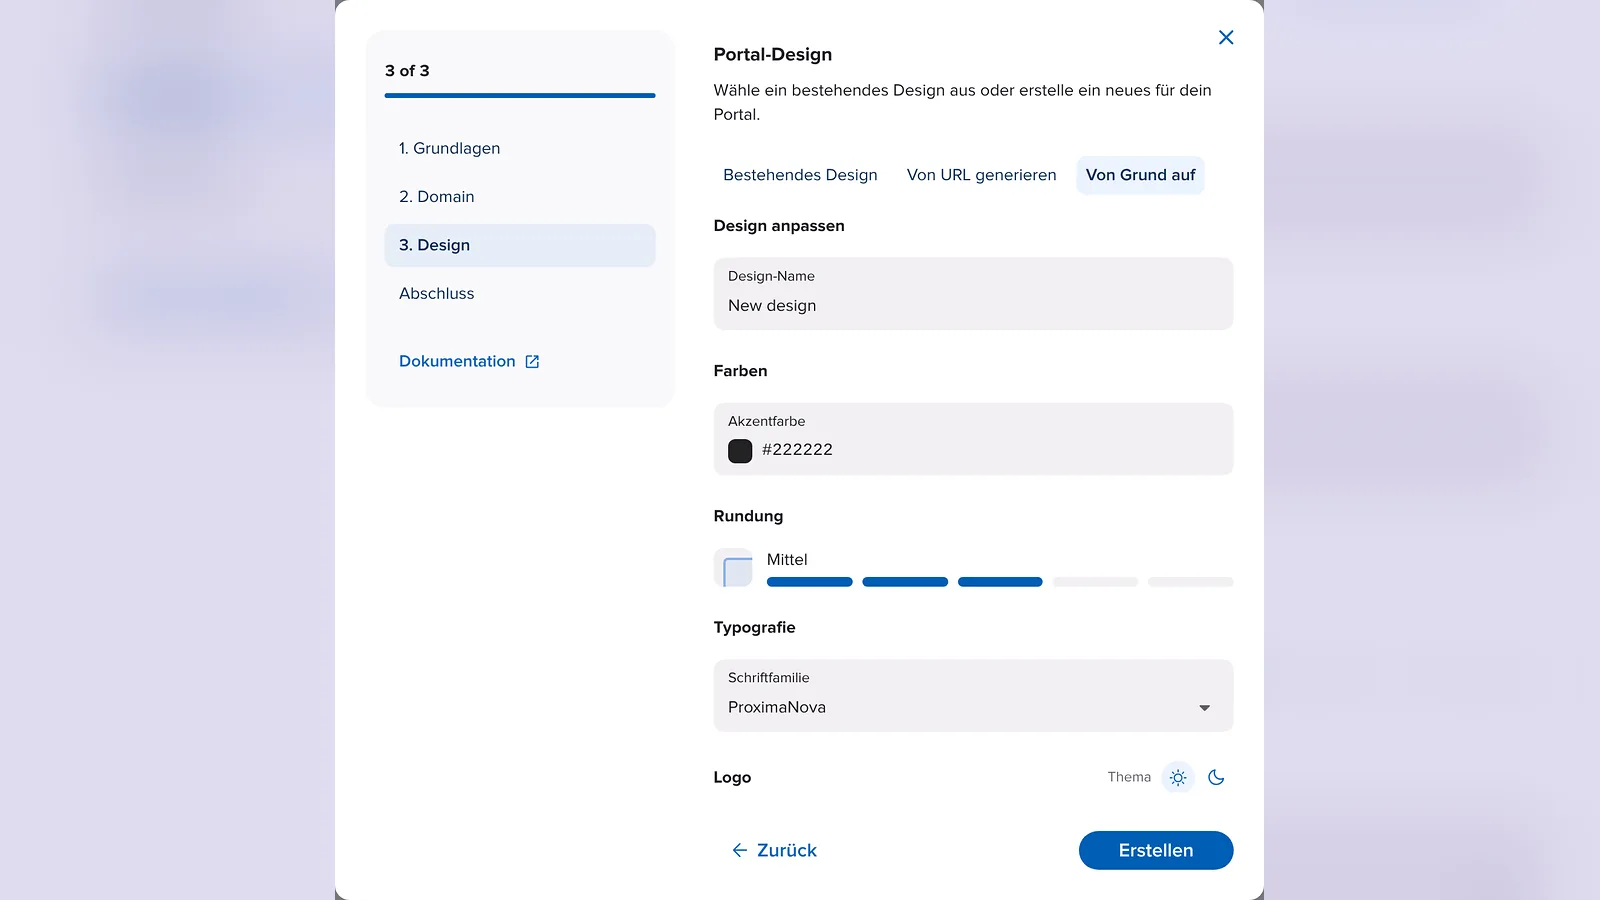
Task: Set Rundung to the fifth level segment
Action: (x=1190, y=582)
